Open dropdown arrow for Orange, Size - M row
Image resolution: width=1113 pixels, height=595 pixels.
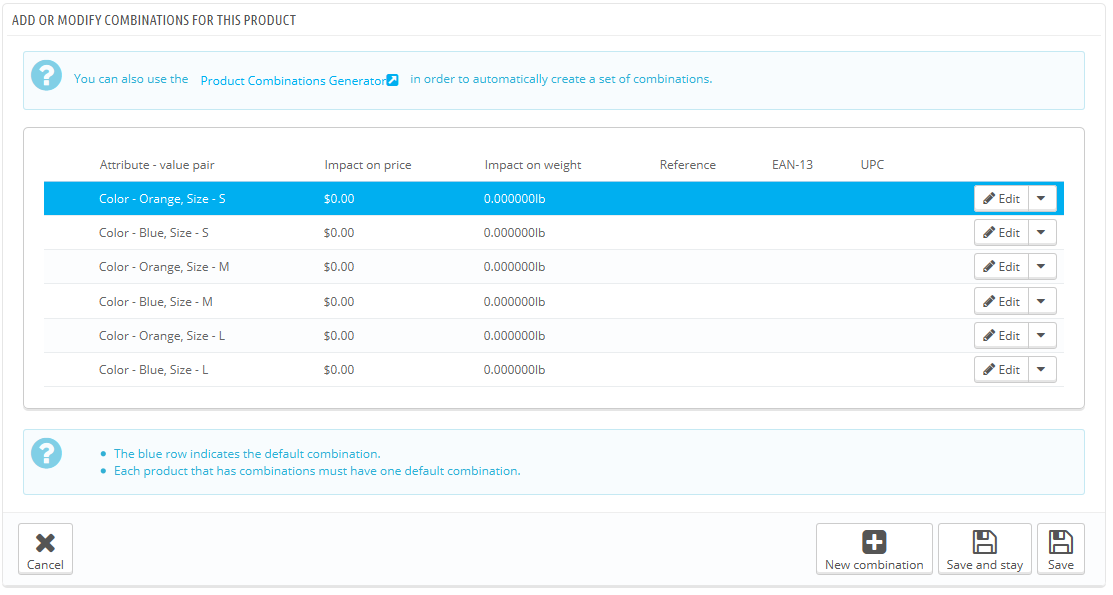point(1042,267)
